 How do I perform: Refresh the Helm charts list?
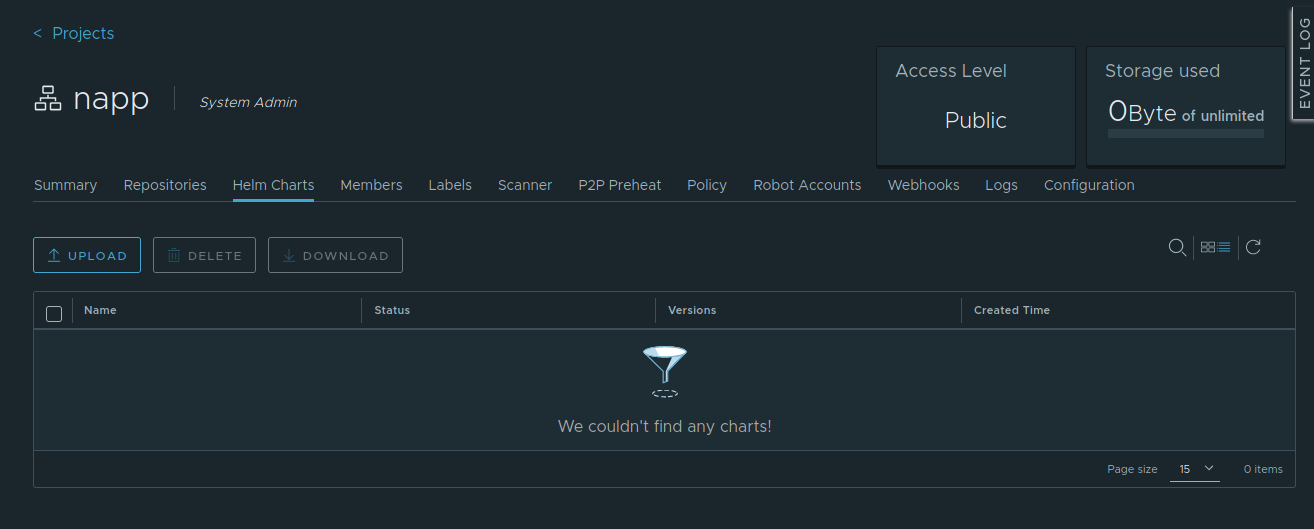(1253, 247)
